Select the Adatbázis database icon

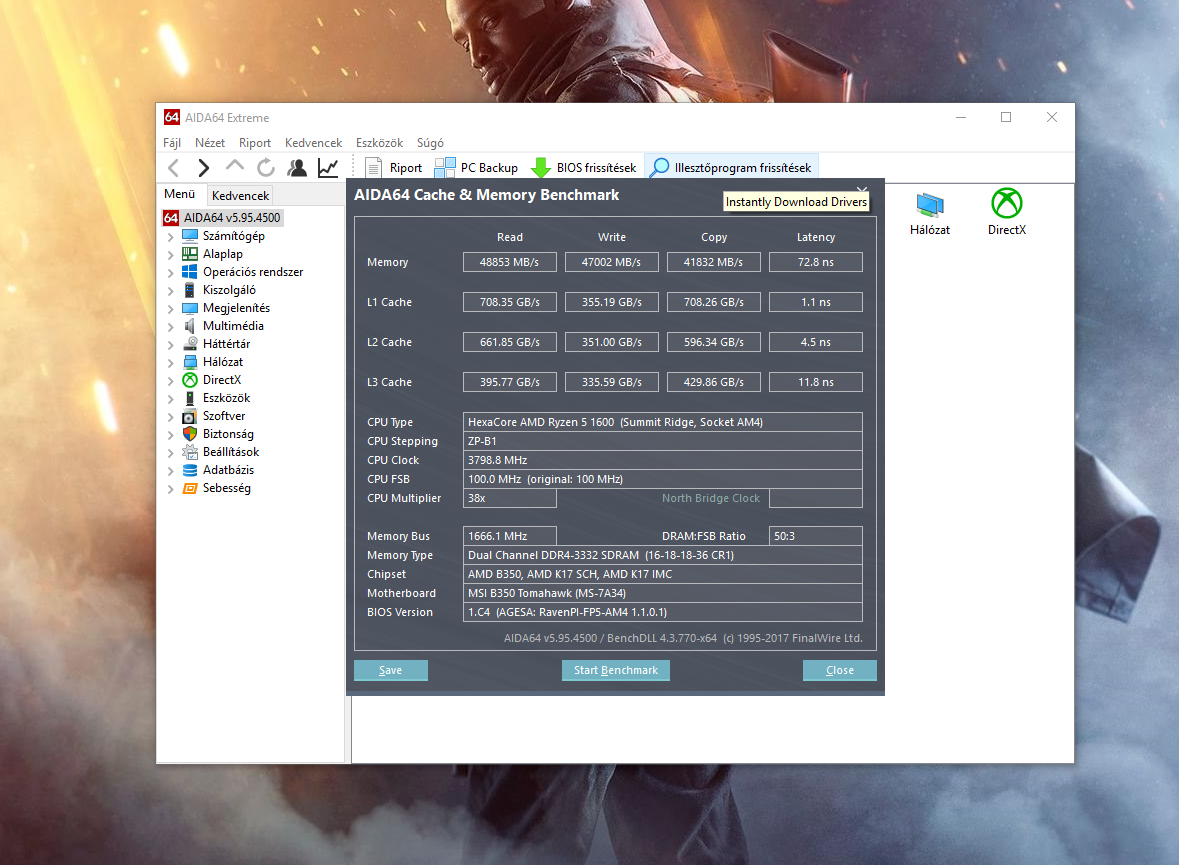click(x=190, y=470)
